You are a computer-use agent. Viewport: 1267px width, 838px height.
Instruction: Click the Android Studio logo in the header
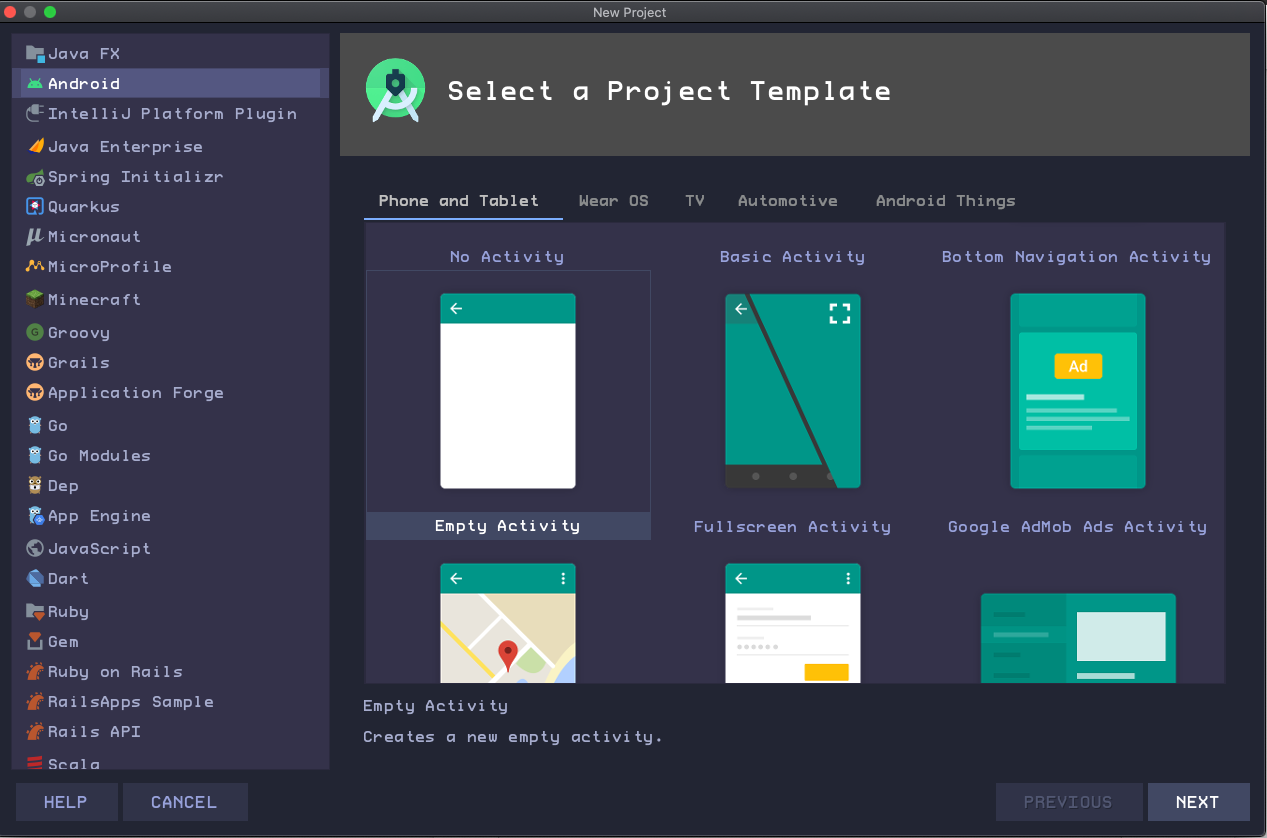tap(395, 90)
